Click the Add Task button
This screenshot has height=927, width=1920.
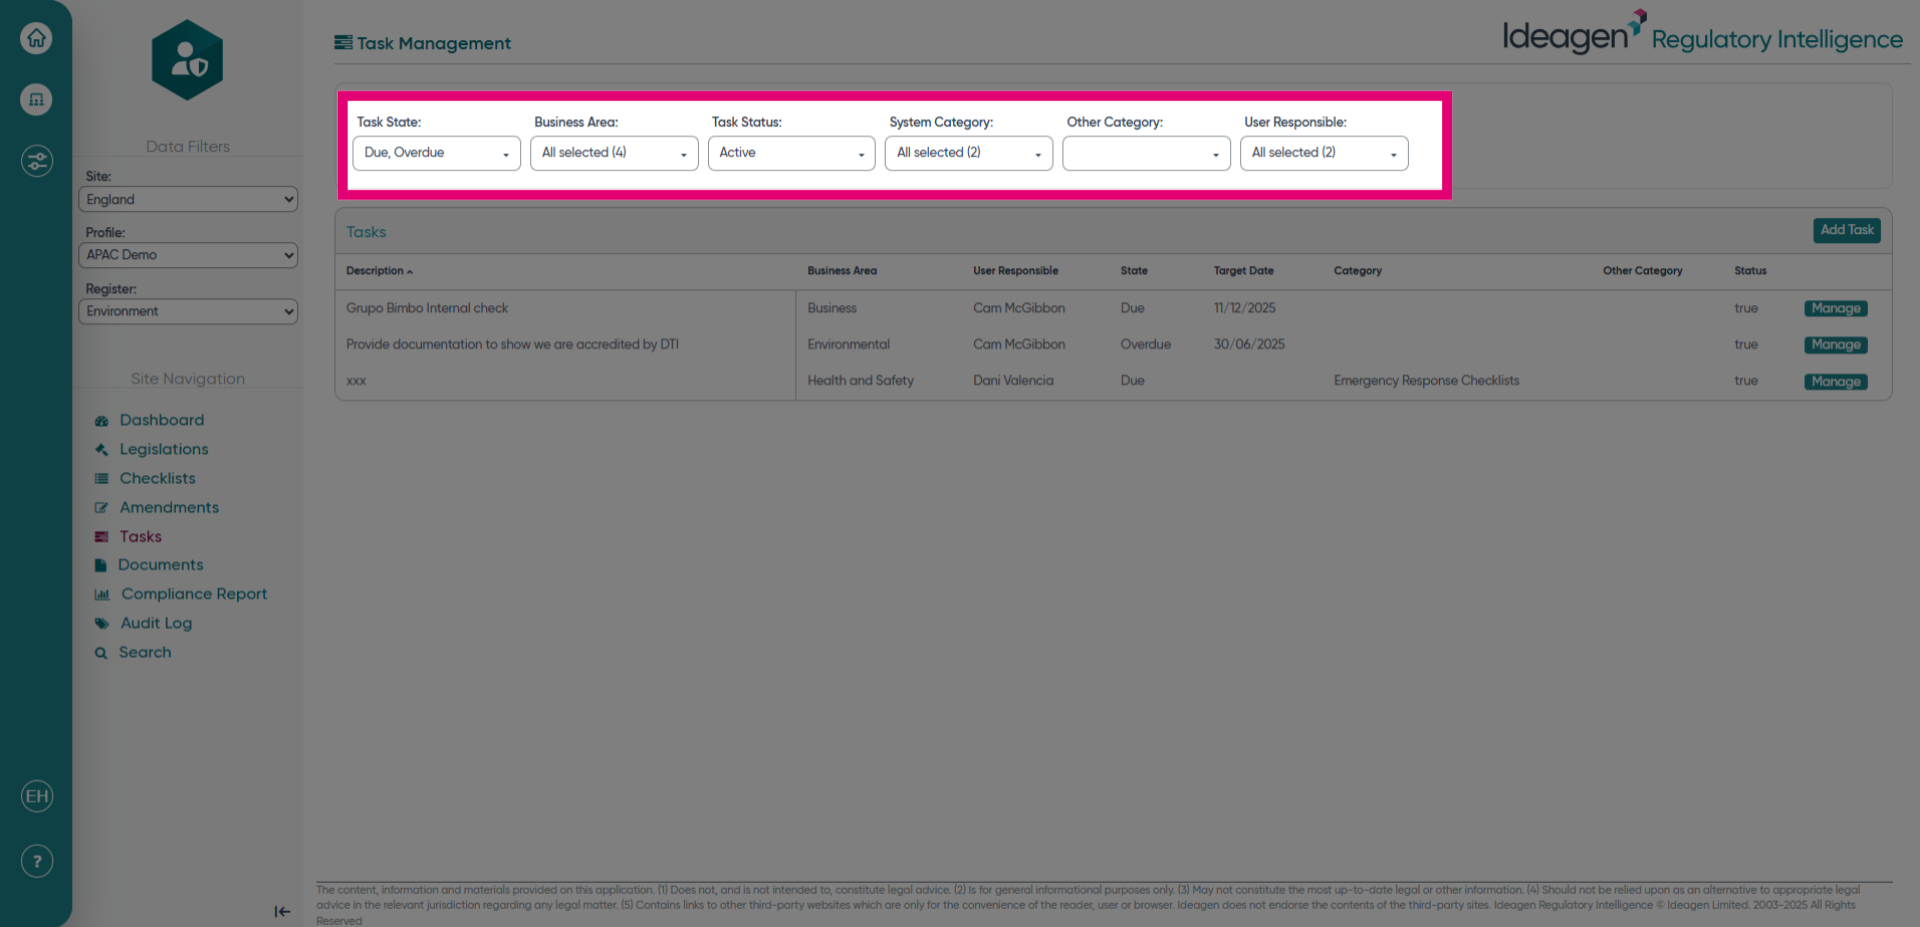(x=1846, y=230)
